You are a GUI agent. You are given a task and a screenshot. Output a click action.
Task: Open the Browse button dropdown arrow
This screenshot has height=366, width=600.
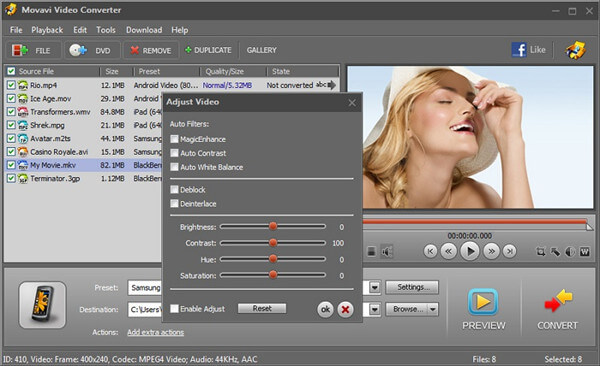(433, 309)
